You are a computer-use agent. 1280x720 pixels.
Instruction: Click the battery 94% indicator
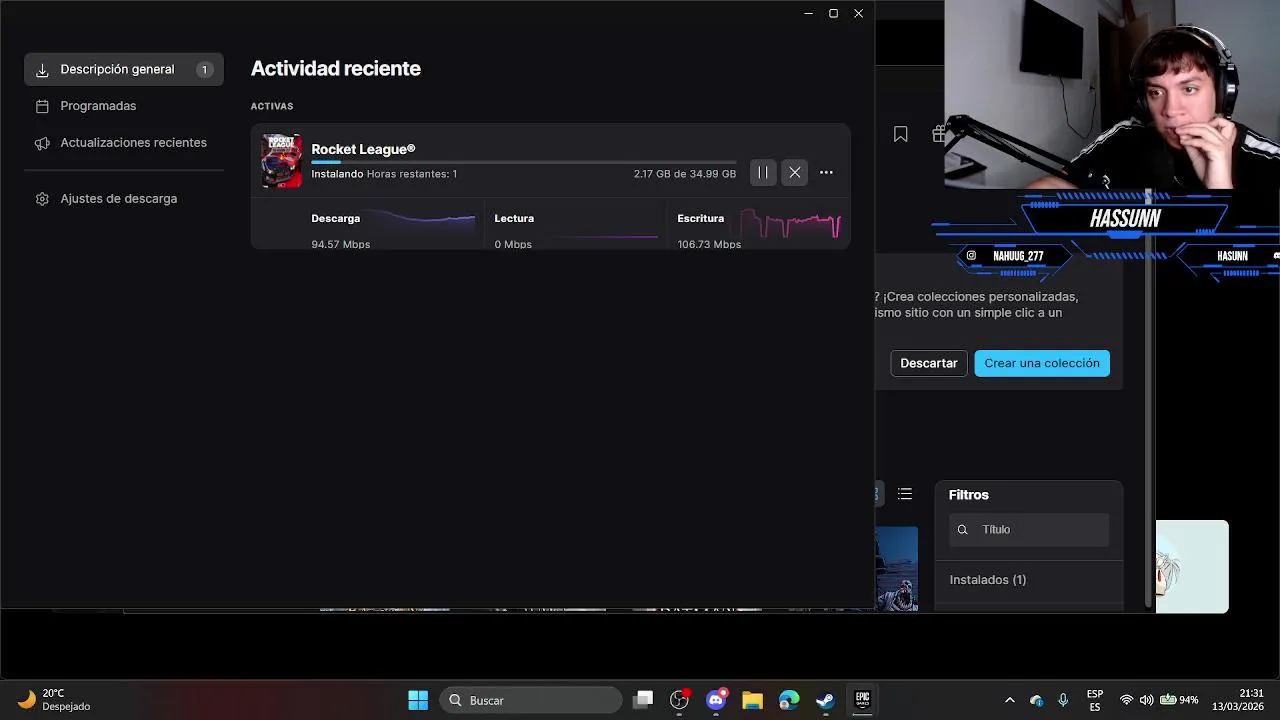(1178, 700)
